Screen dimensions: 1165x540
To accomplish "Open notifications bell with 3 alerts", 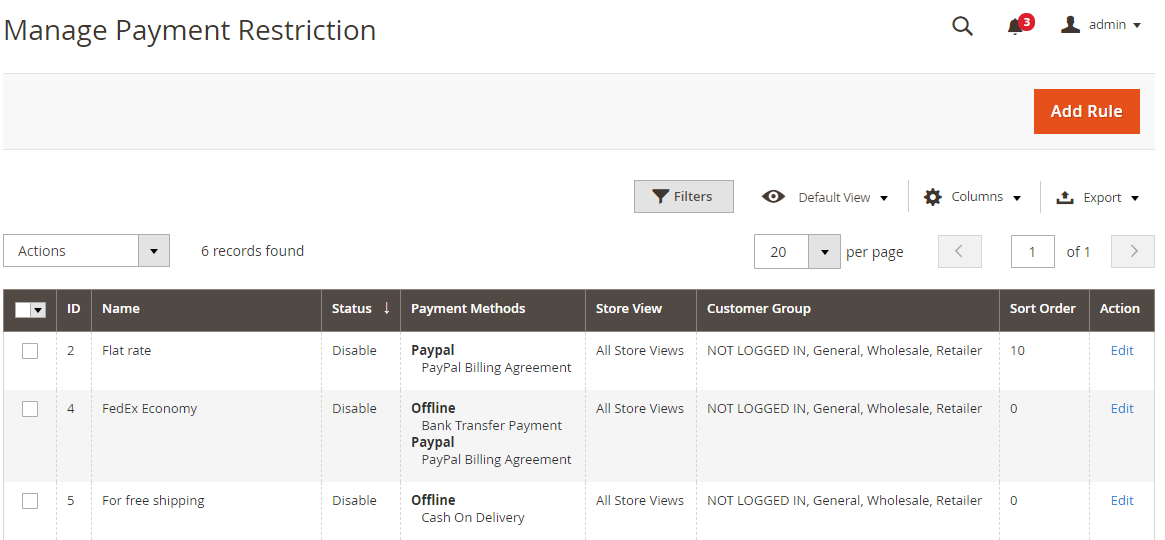I will 1016,26.
